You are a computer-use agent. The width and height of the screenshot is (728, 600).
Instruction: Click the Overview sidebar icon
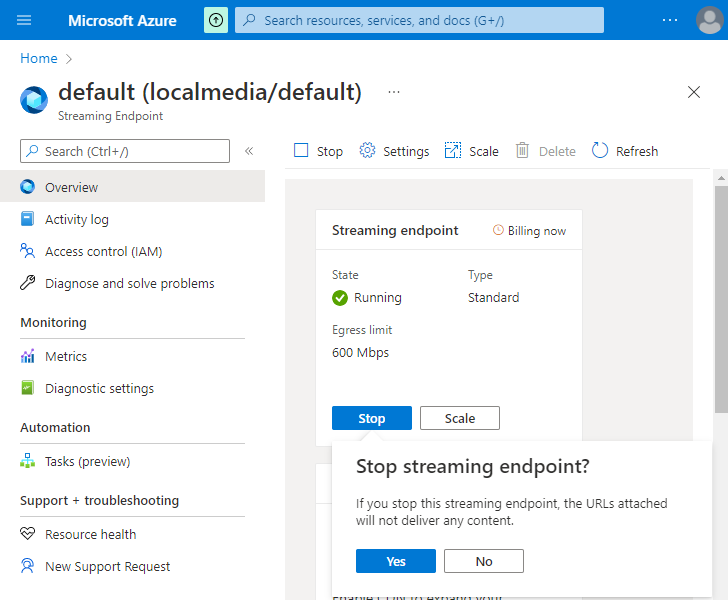[x=27, y=187]
